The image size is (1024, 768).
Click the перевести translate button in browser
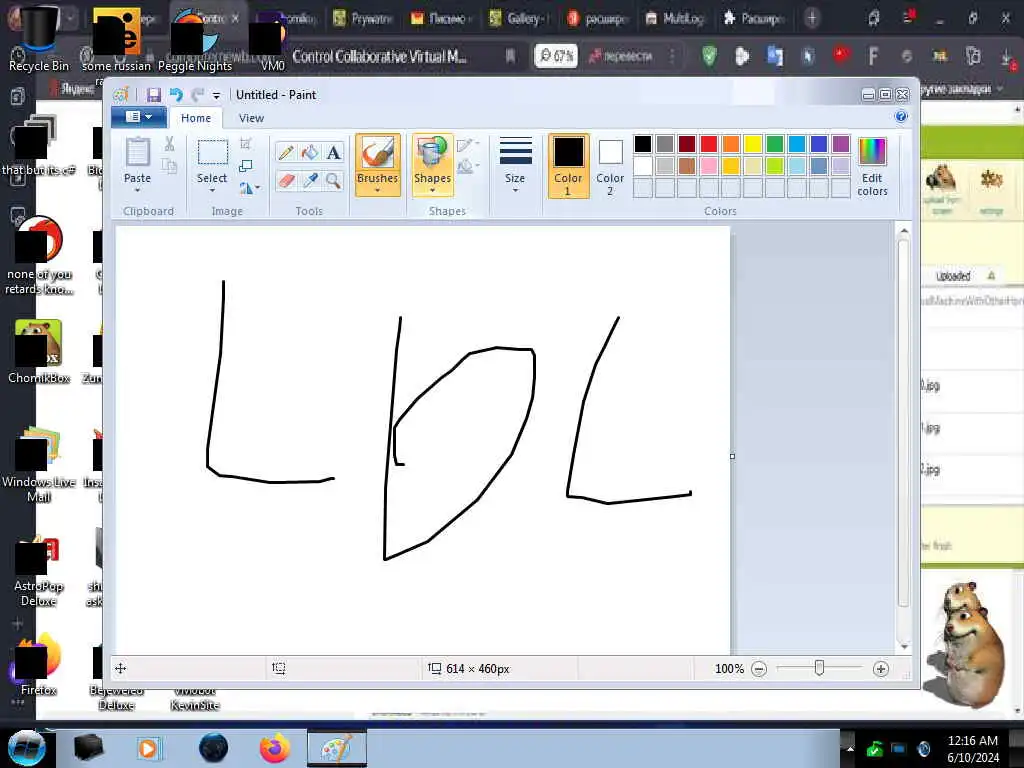(x=621, y=56)
